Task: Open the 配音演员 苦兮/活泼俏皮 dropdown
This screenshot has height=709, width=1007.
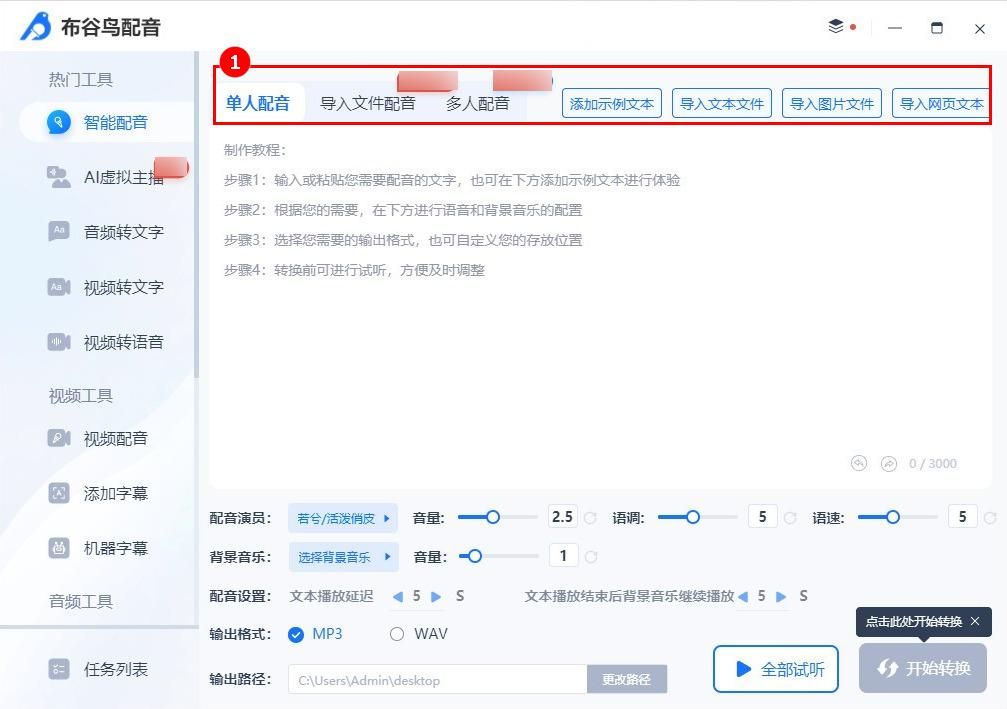Action: (x=343, y=518)
